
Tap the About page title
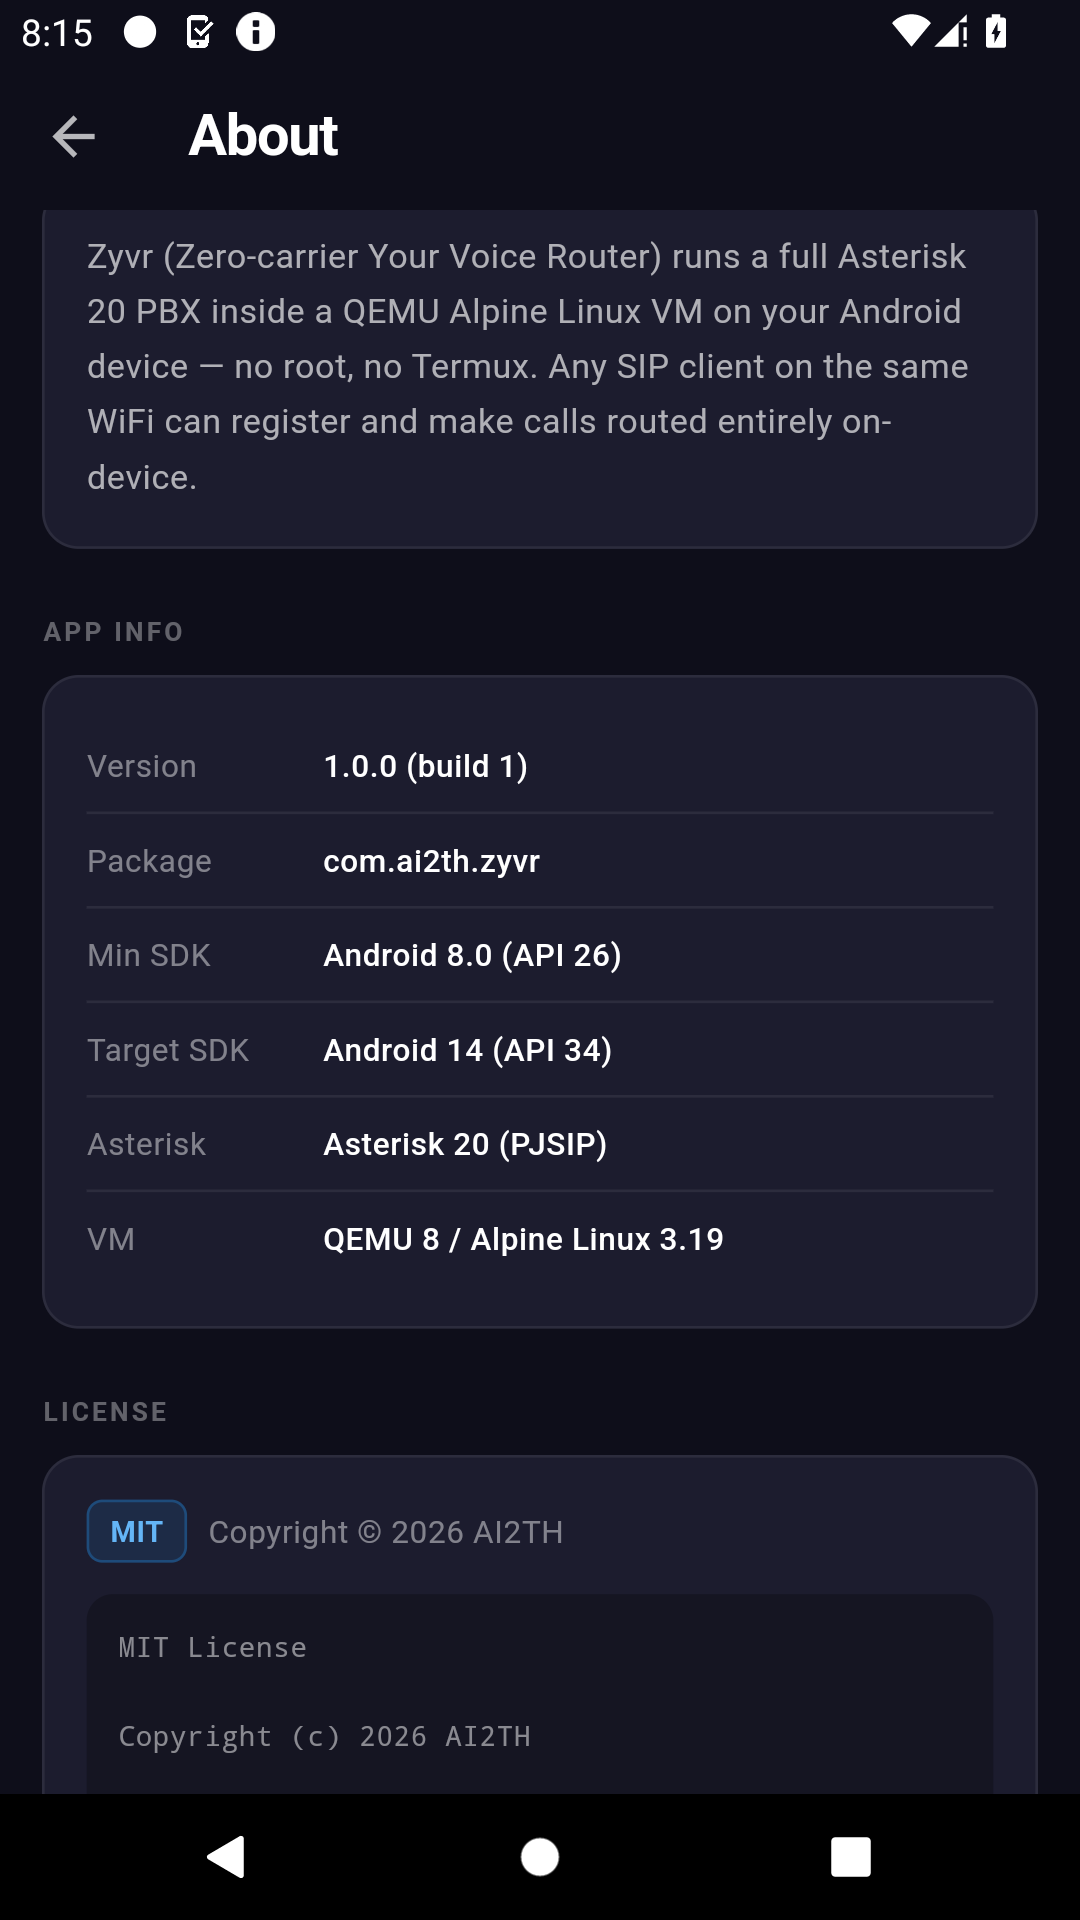point(263,136)
